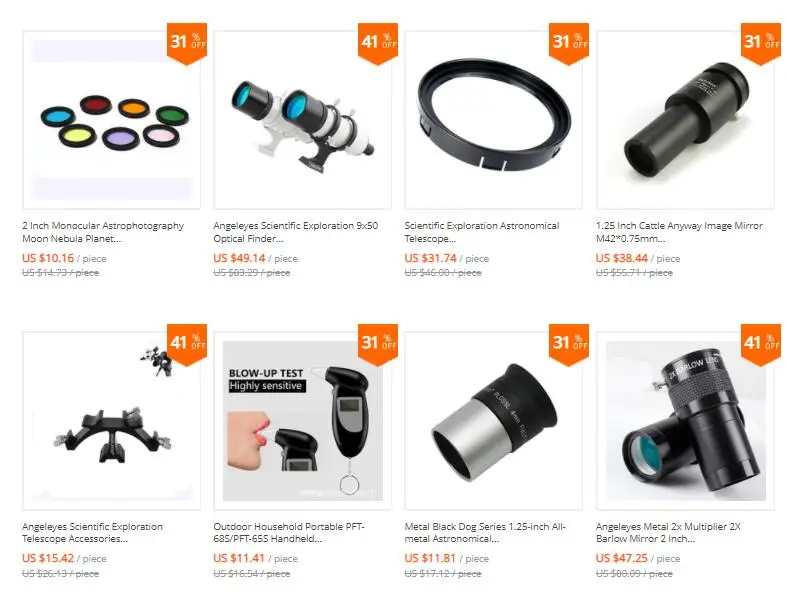Open 'Scientific Exploration Astronomical Telescope' title
Image resolution: width=787 pixels, height=594 pixels.
(x=482, y=232)
